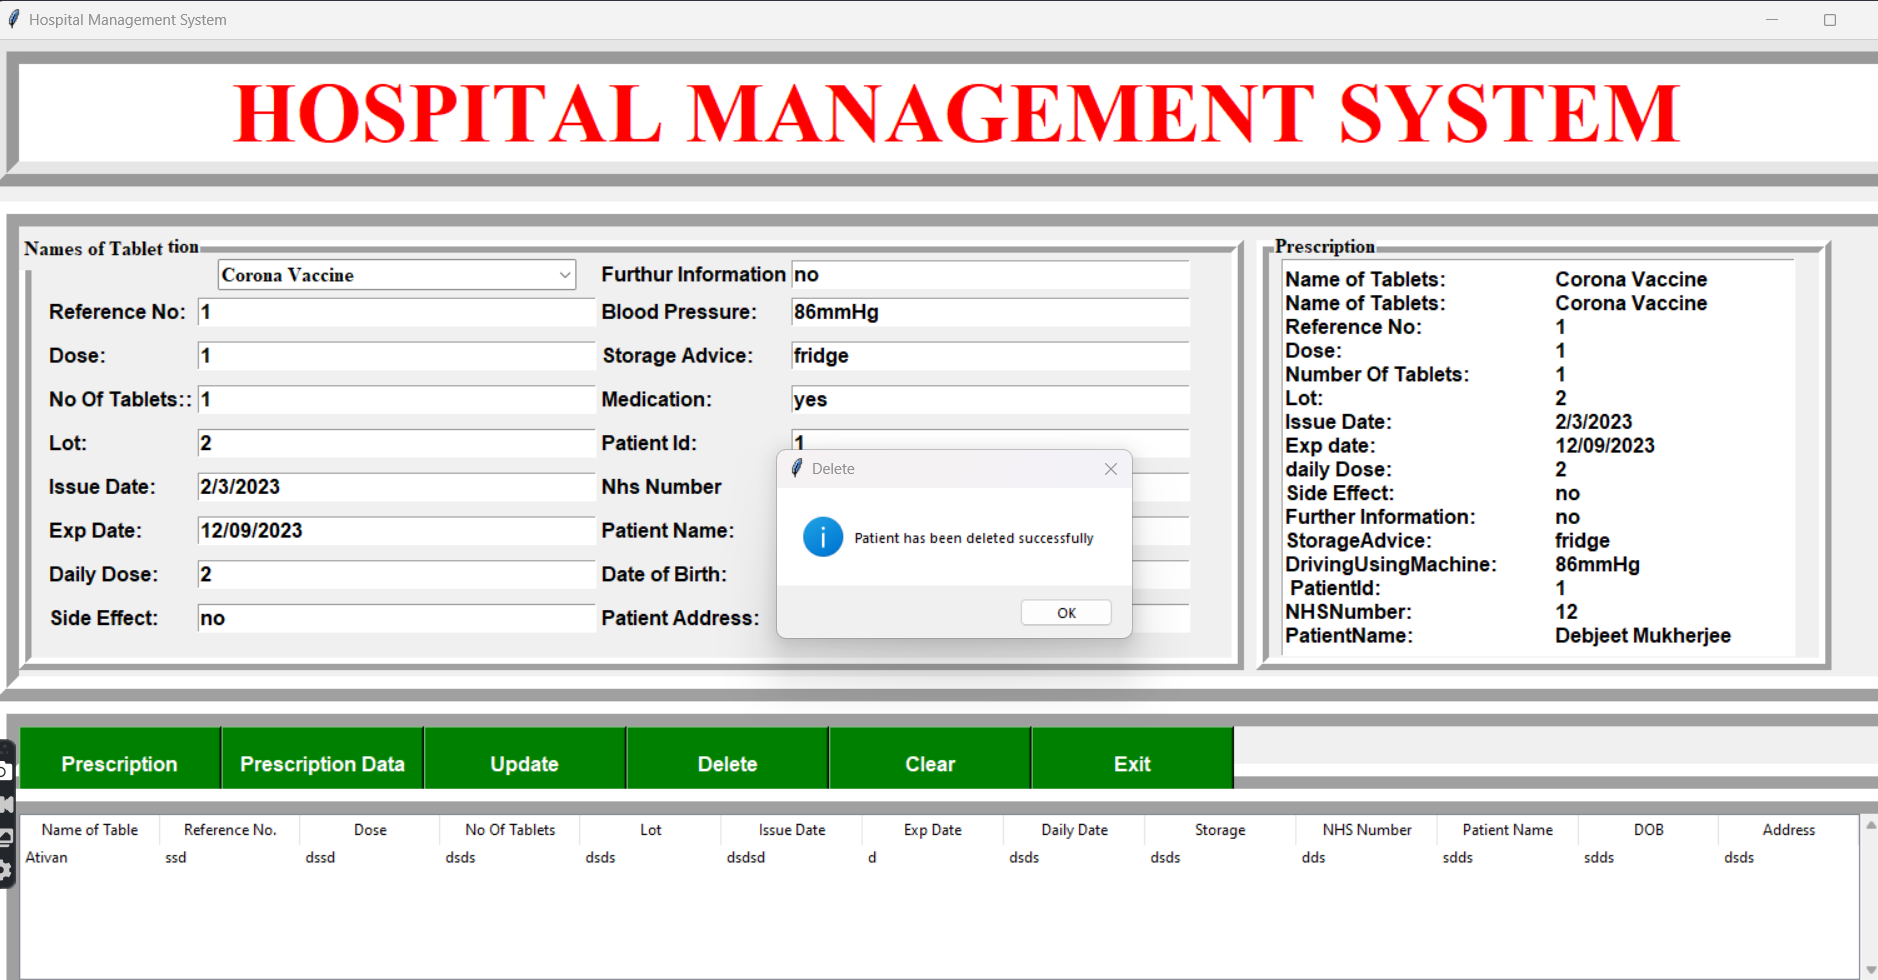The height and width of the screenshot is (980, 1878).
Task: Close the Delete confirmation dialog
Action: tap(1110, 468)
